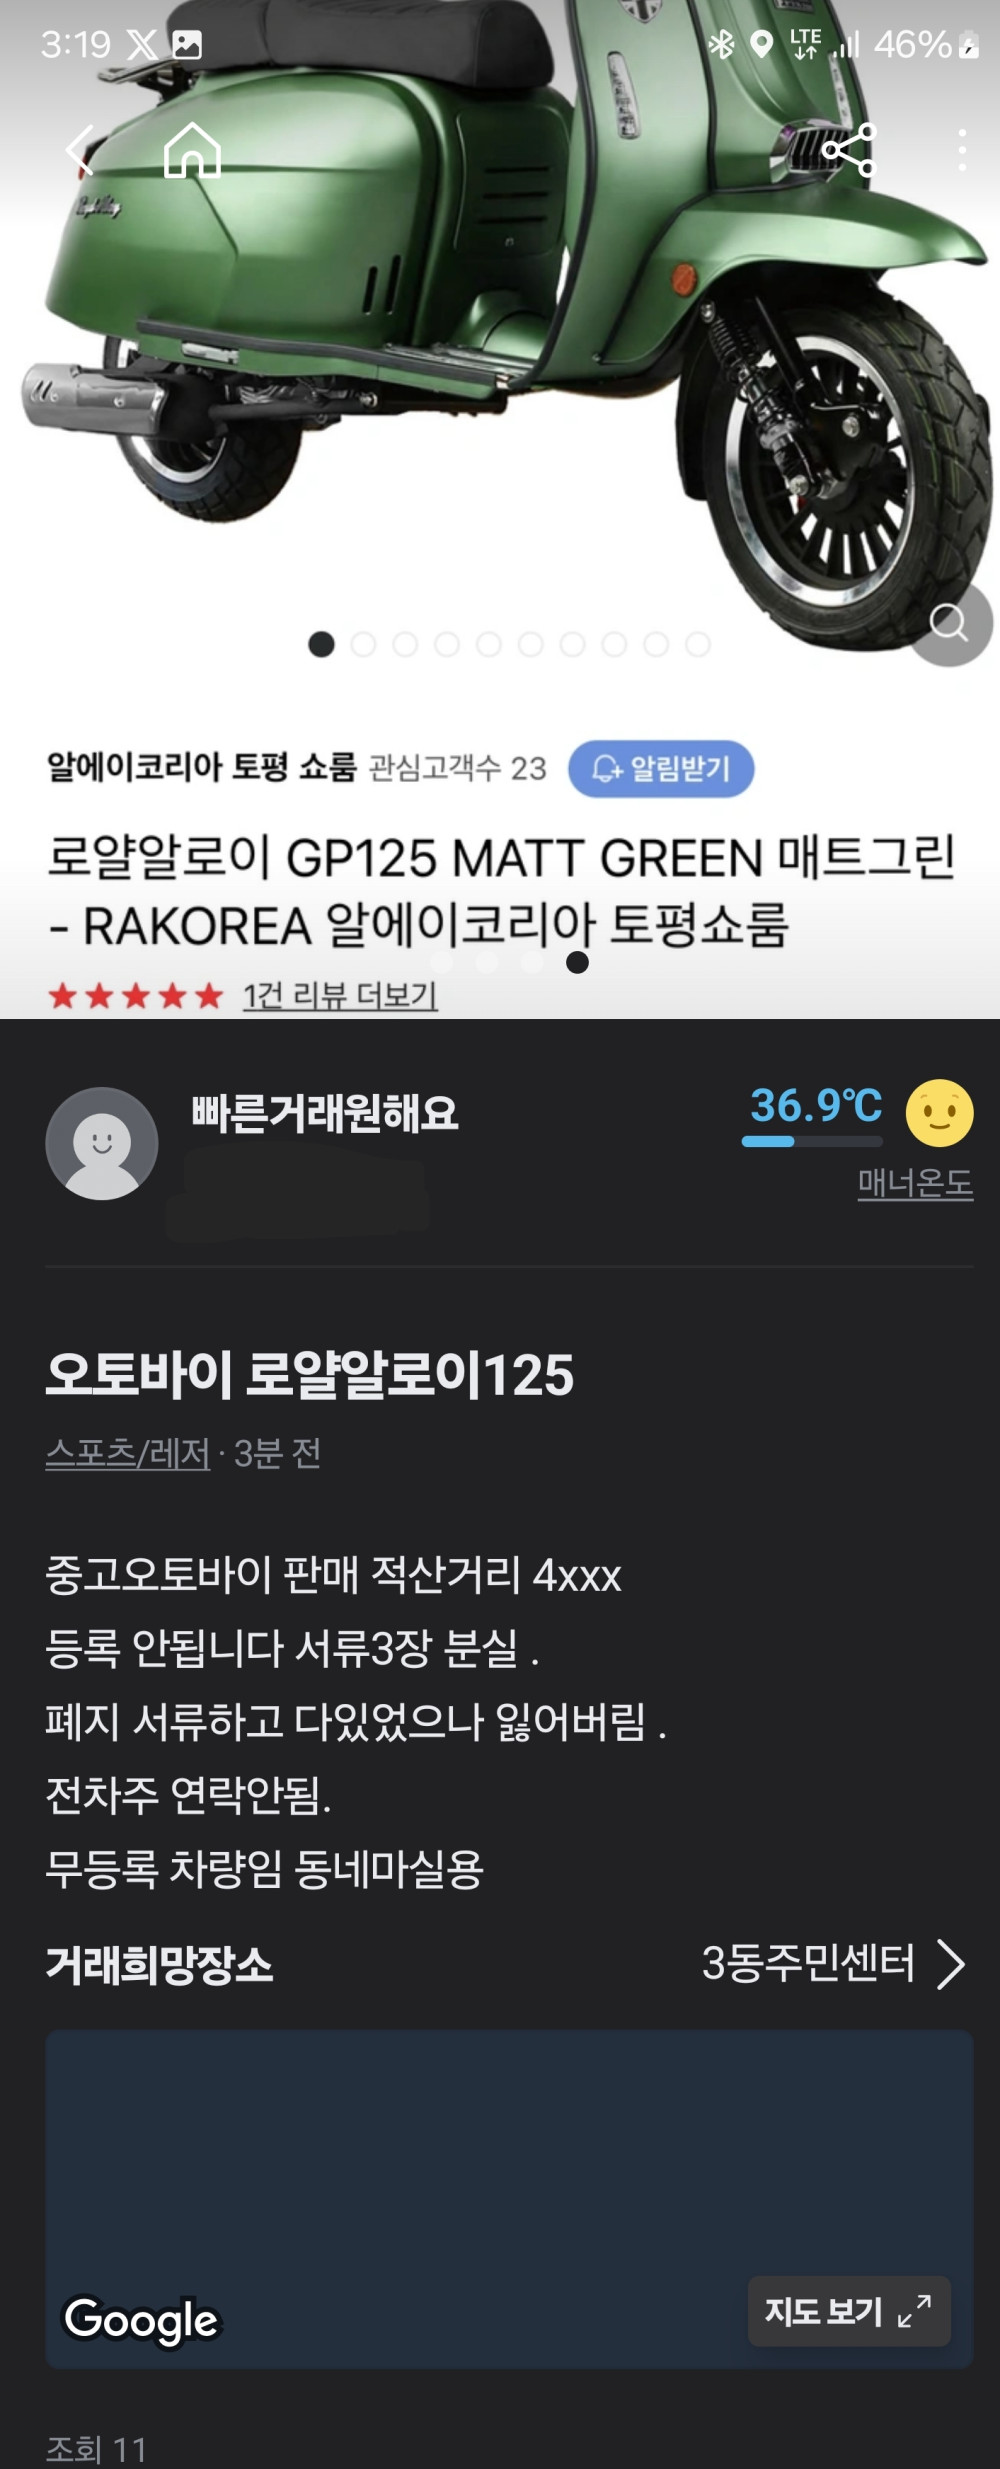Screen dimensions: 1000x2469
Task: Tap the back arrow icon
Action: pos(80,150)
